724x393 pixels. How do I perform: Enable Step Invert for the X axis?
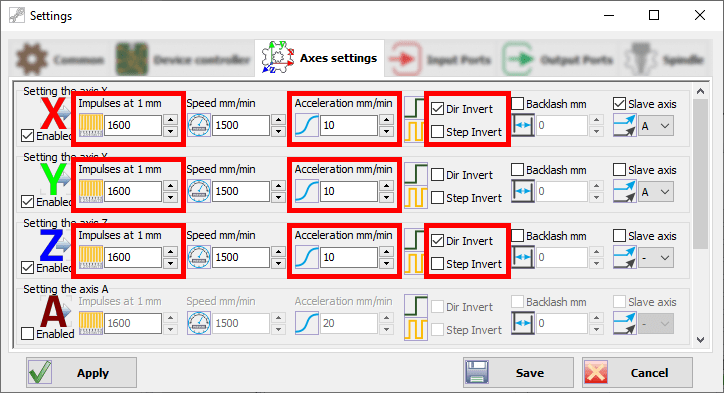pos(437,132)
